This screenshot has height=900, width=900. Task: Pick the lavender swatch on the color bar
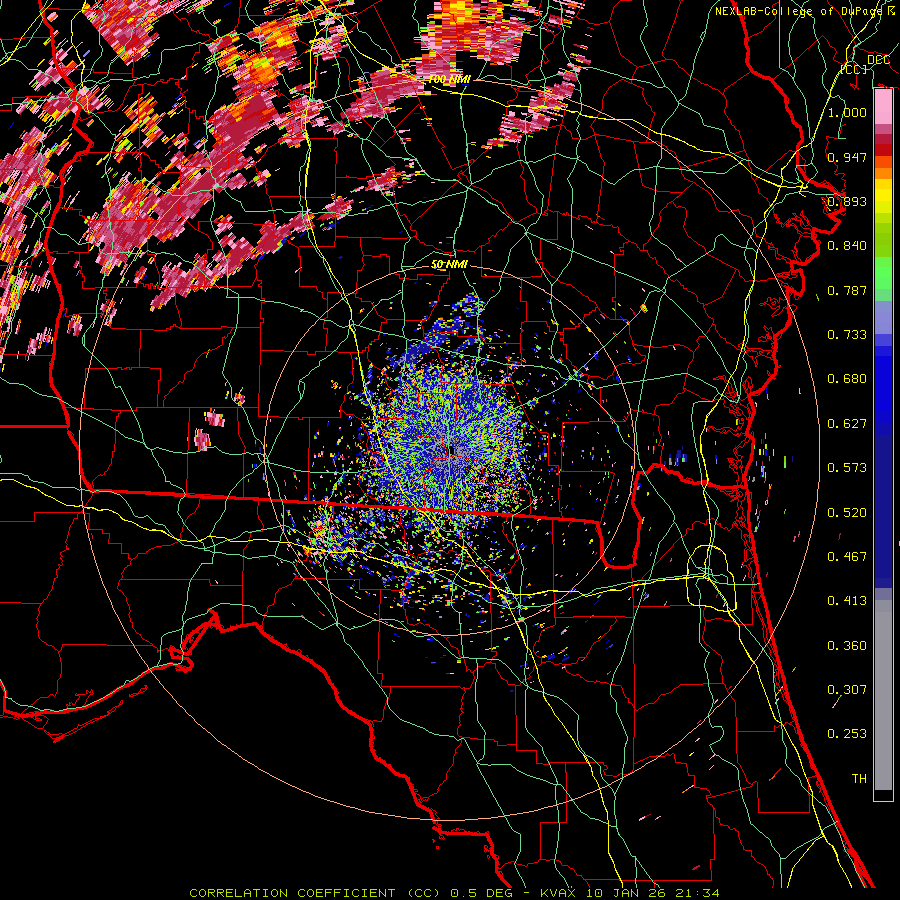[883, 318]
